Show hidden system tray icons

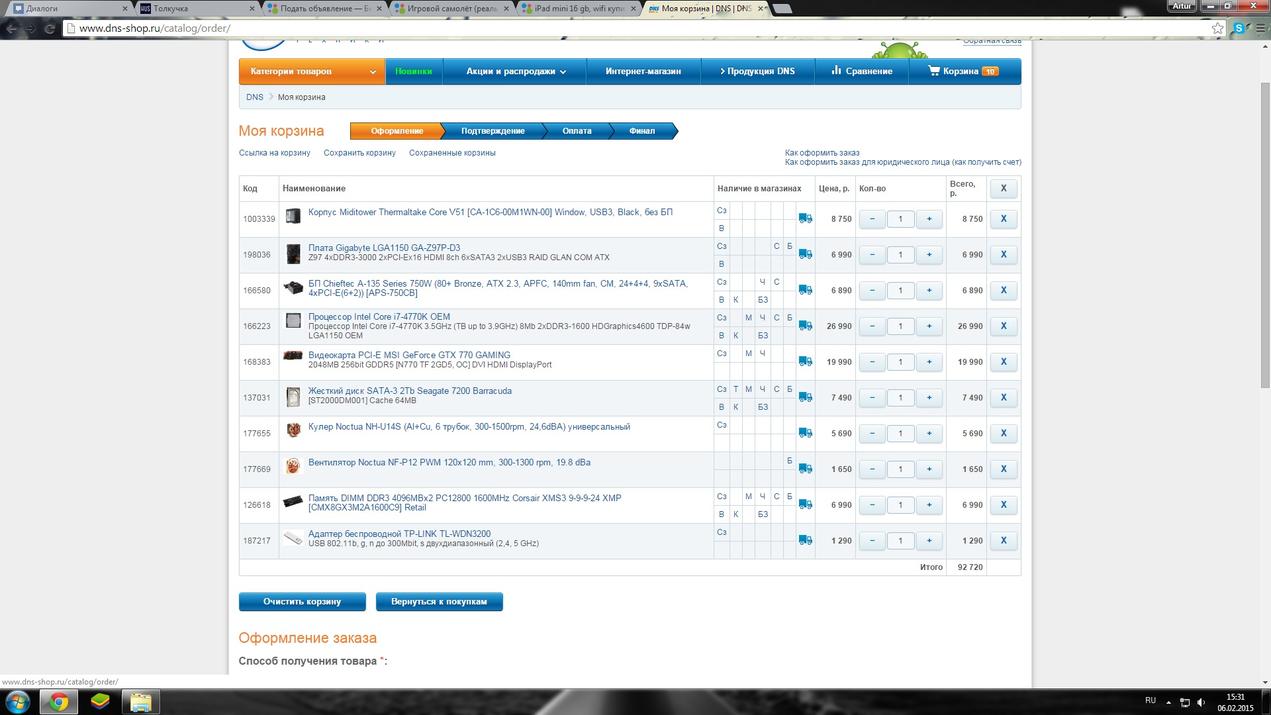pos(1167,702)
